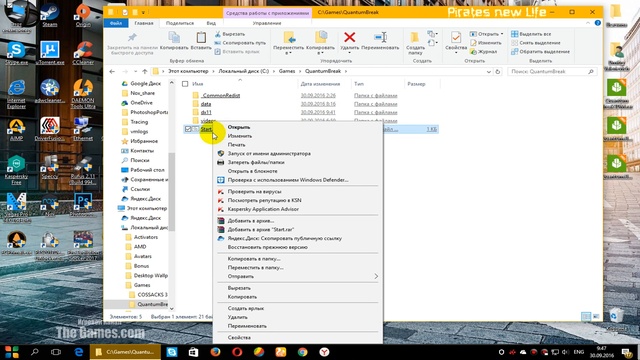
Task: Open Steam desktop shortcut
Action: click(50, 15)
